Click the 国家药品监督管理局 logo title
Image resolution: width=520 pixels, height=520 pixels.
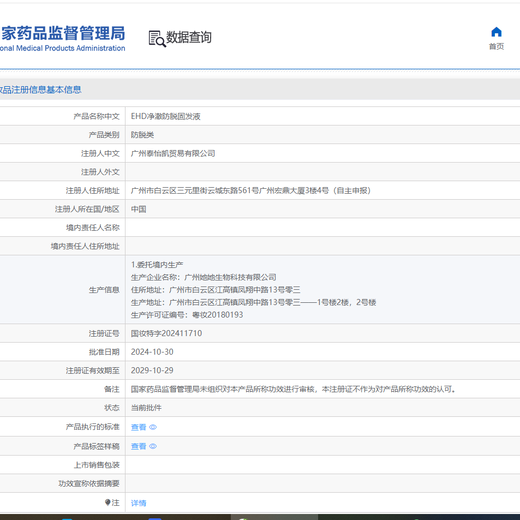pos(63,33)
